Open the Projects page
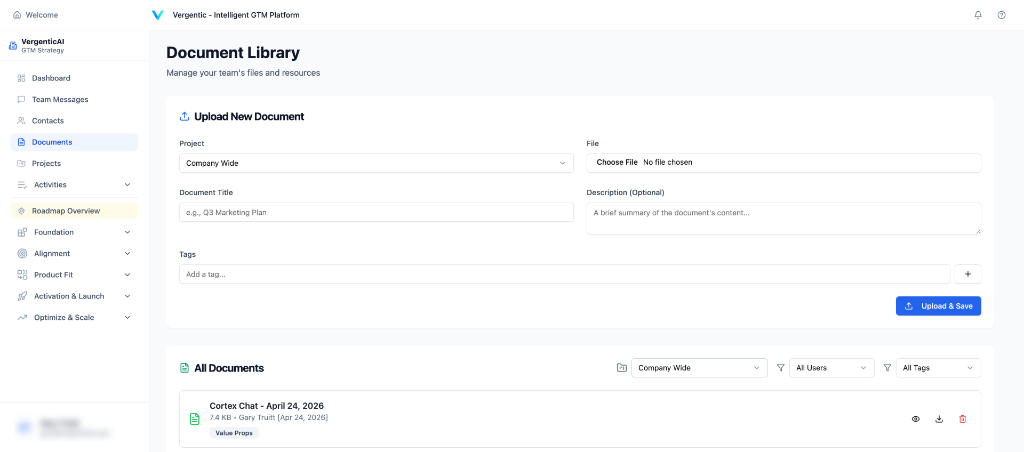 (74, 163)
